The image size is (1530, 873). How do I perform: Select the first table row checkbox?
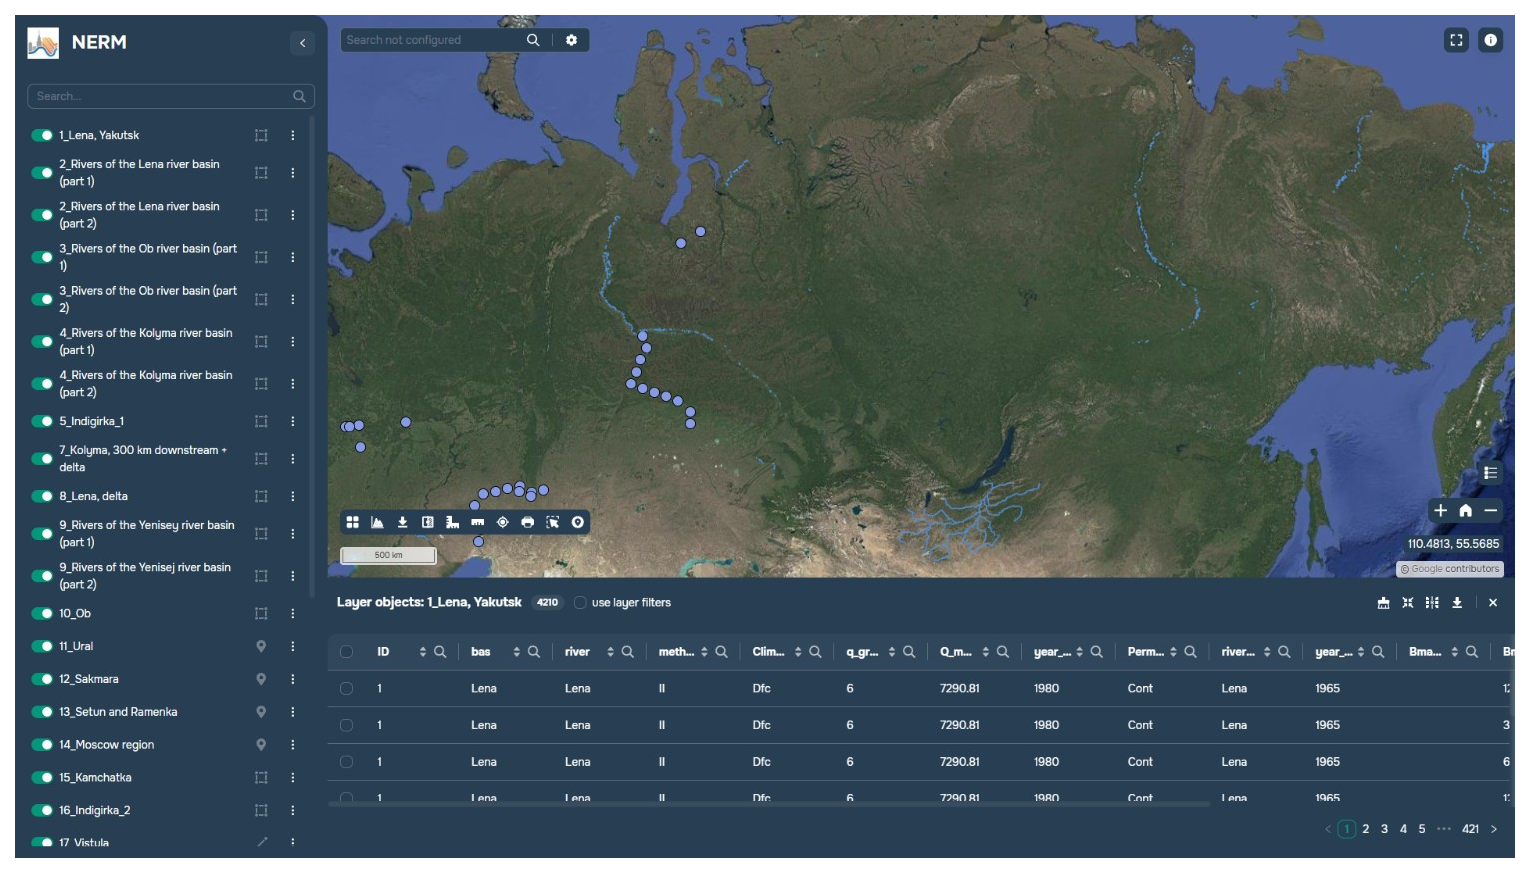pos(346,689)
